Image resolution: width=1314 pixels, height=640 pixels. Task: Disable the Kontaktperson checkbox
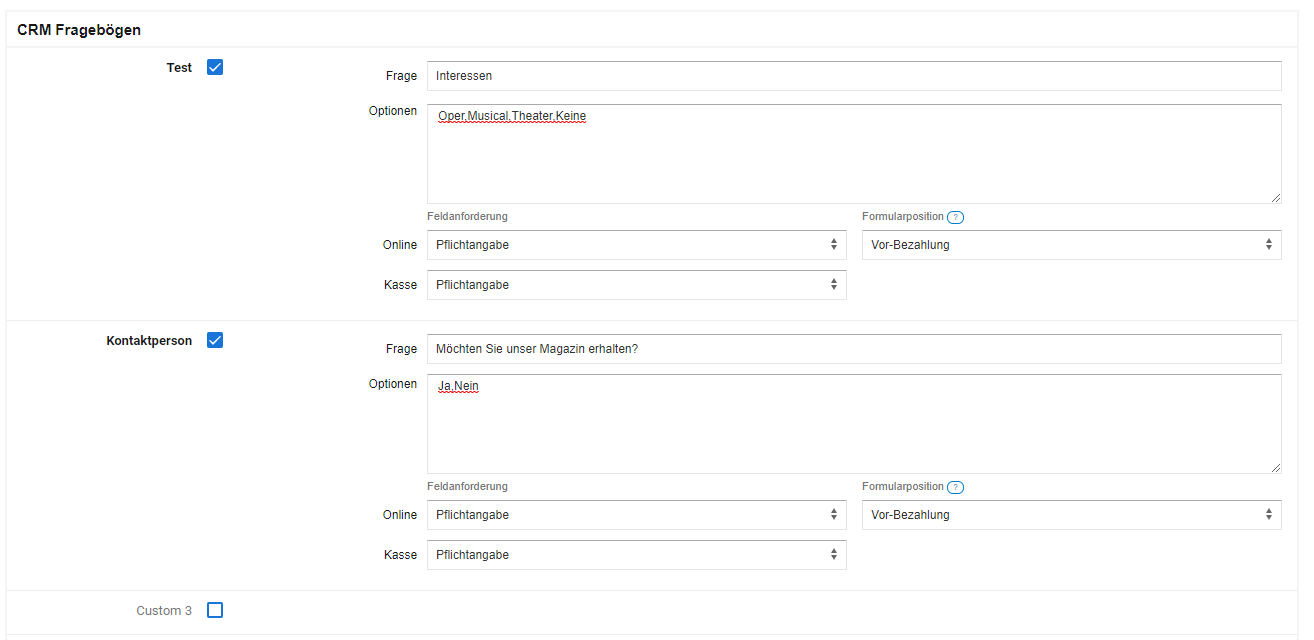[x=215, y=340]
